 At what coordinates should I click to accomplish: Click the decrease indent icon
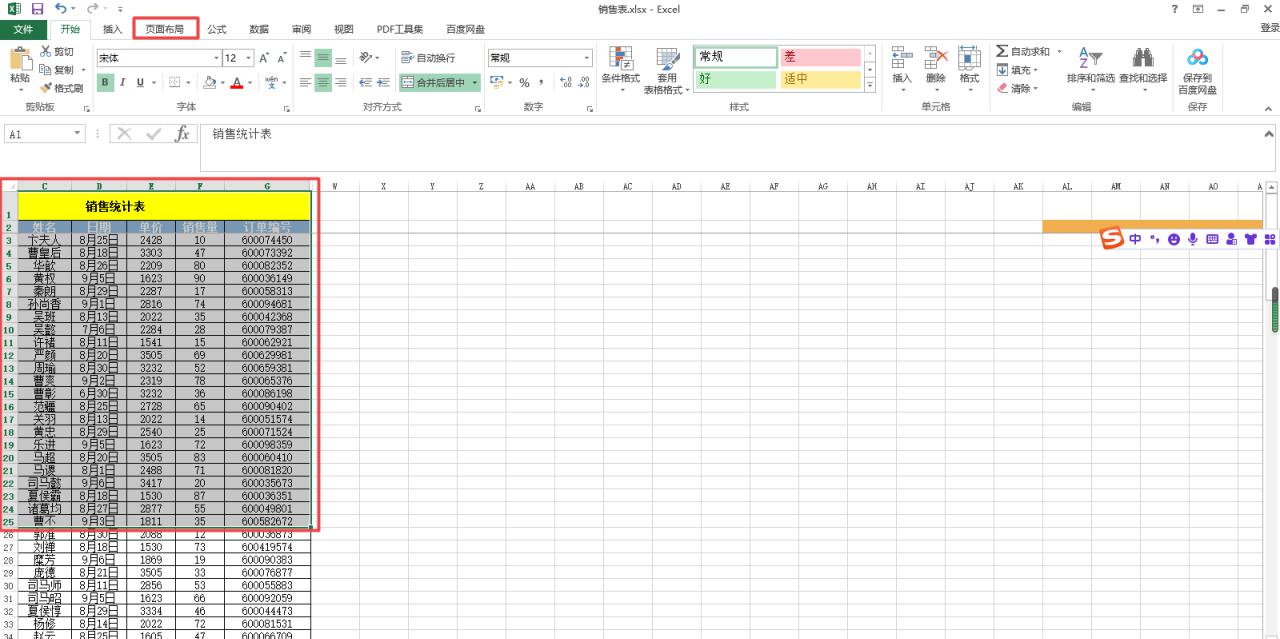pyautogui.click(x=366, y=83)
